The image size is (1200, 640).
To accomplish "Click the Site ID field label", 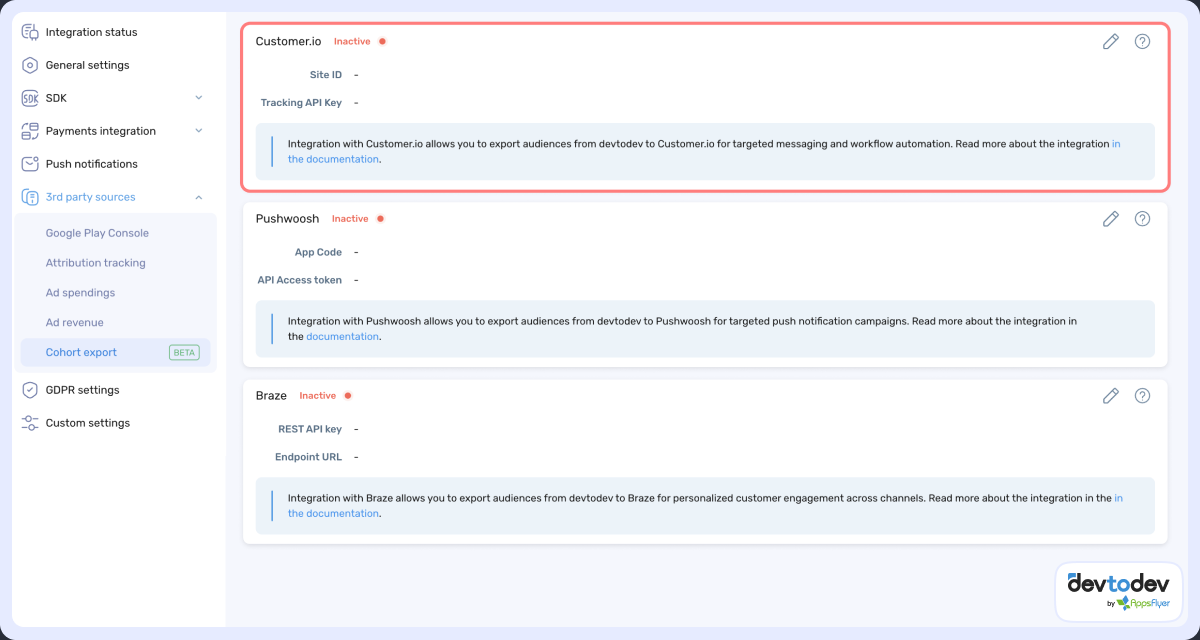I will (x=326, y=75).
